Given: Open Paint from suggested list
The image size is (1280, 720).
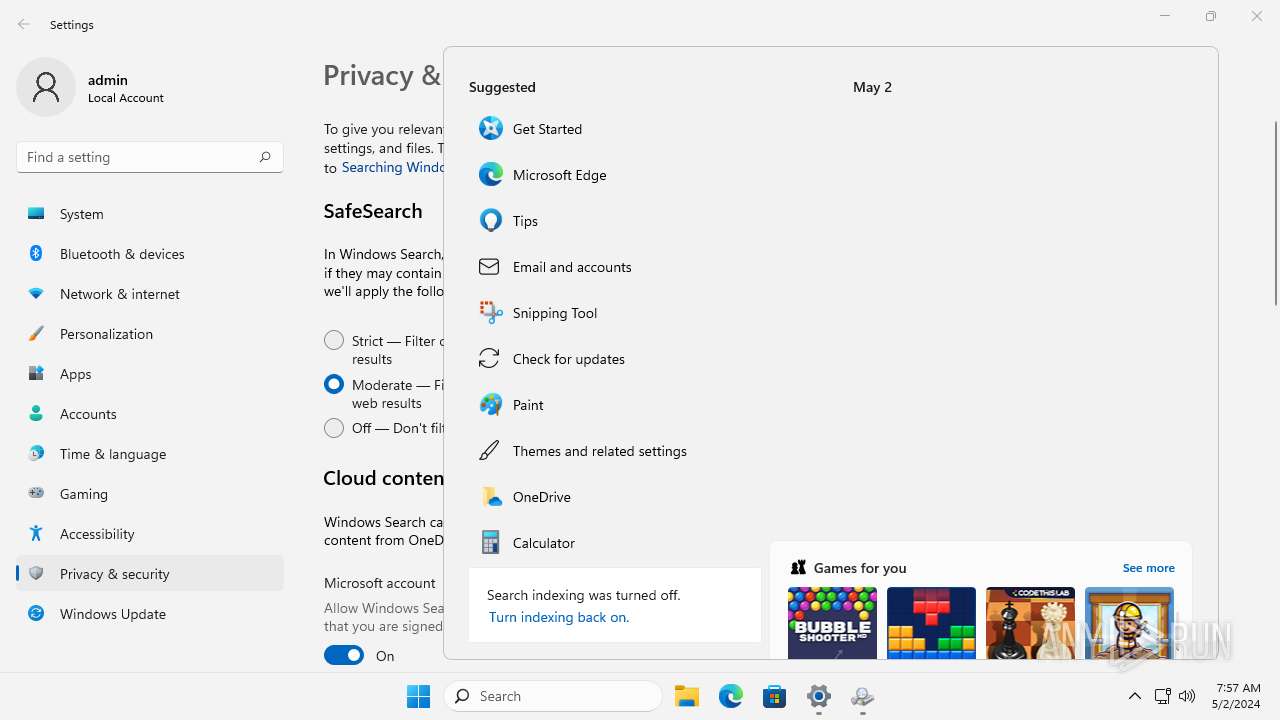Looking at the screenshot, I should (614, 405).
